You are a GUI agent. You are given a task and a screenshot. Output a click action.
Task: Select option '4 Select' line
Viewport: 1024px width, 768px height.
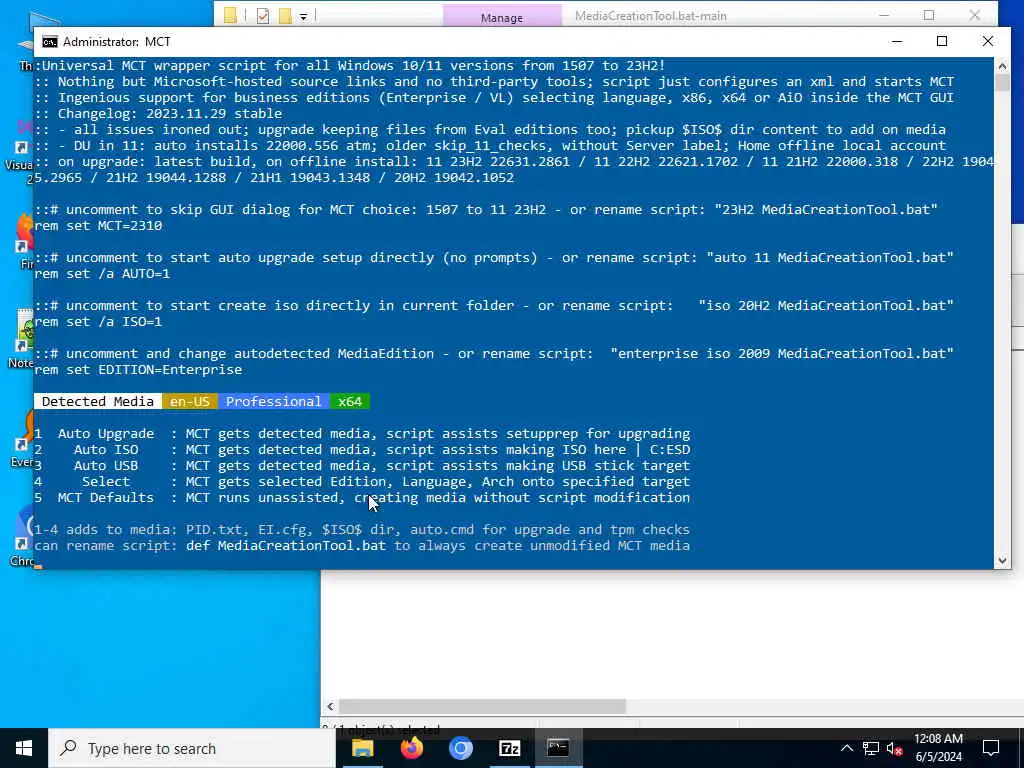pyautogui.click(x=362, y=481)
